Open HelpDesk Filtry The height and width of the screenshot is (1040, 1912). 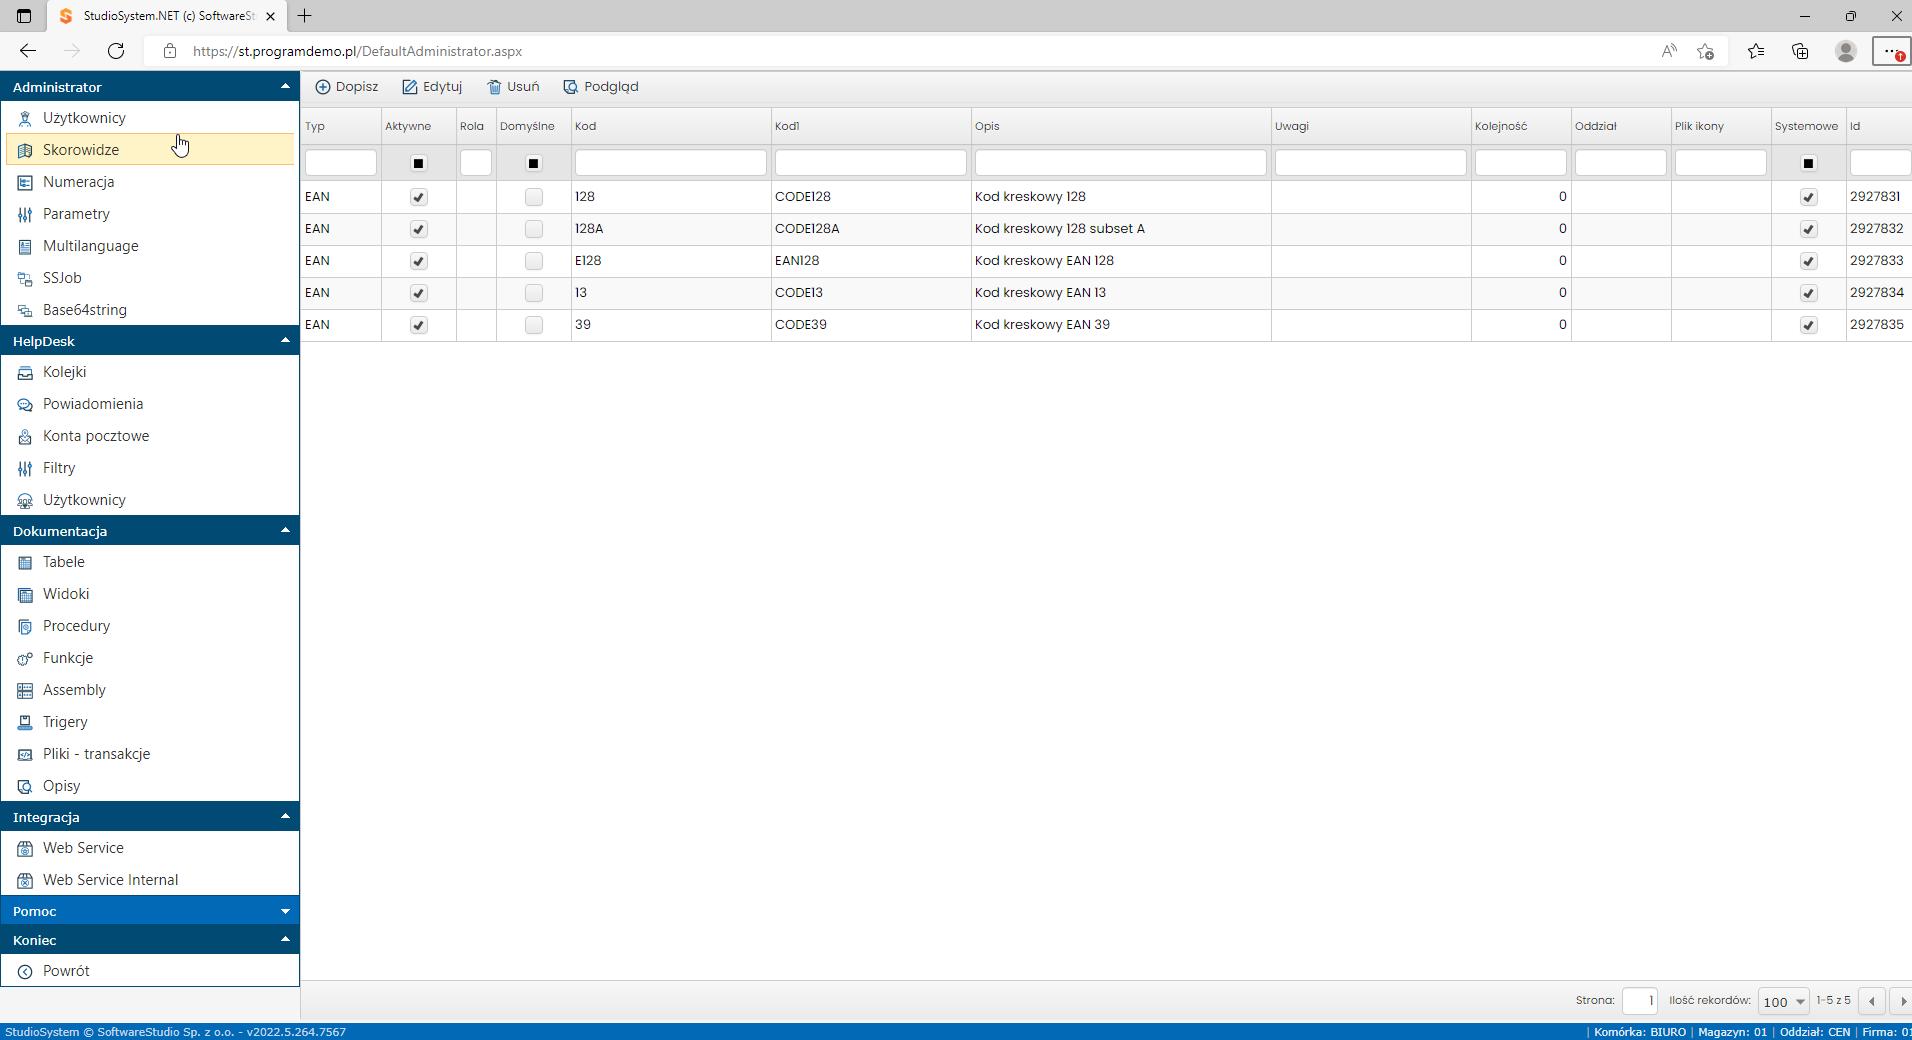pos(58,468)
